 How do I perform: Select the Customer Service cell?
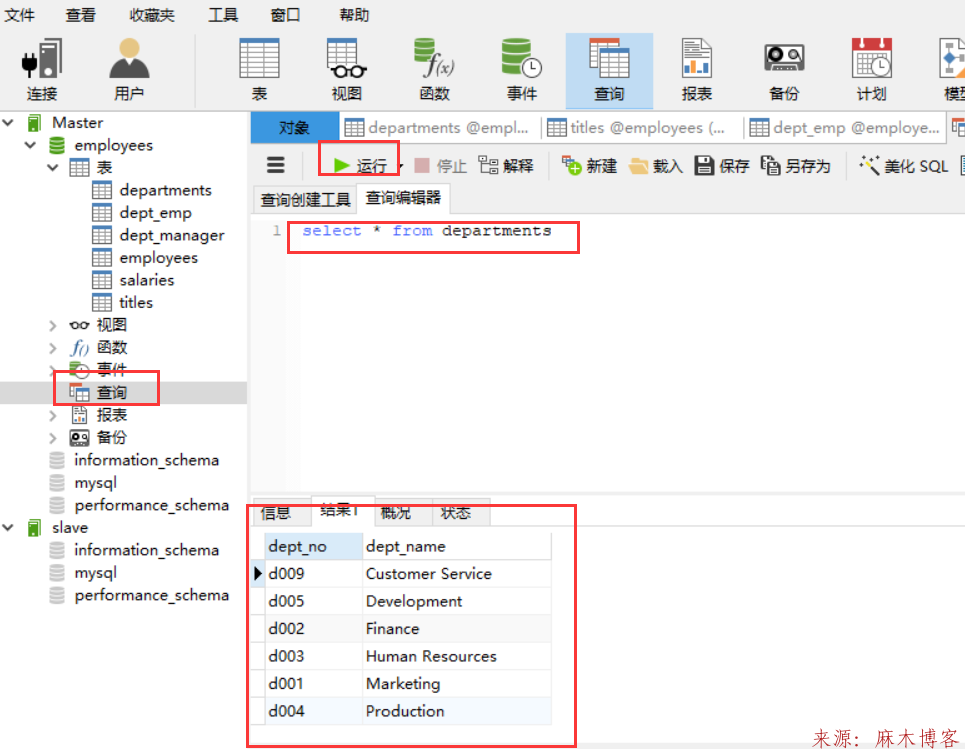pos(457,574)
